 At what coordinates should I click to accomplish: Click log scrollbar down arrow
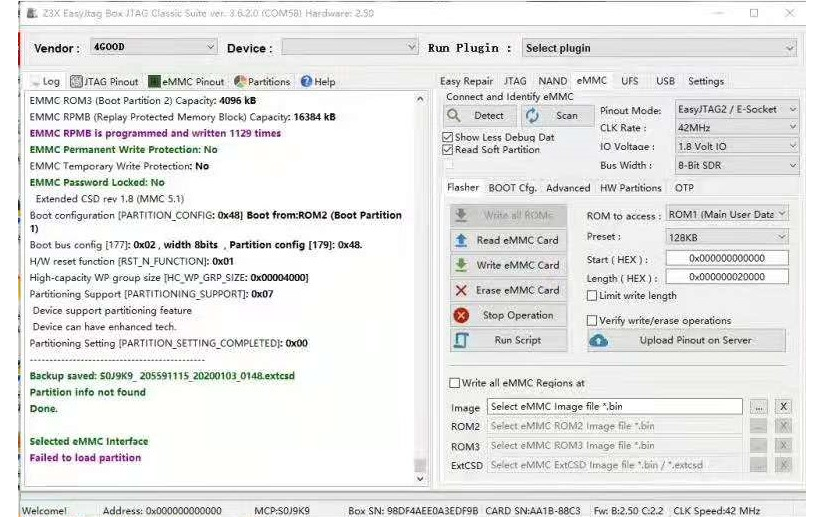pyautogui.click(x=420, y=479)
